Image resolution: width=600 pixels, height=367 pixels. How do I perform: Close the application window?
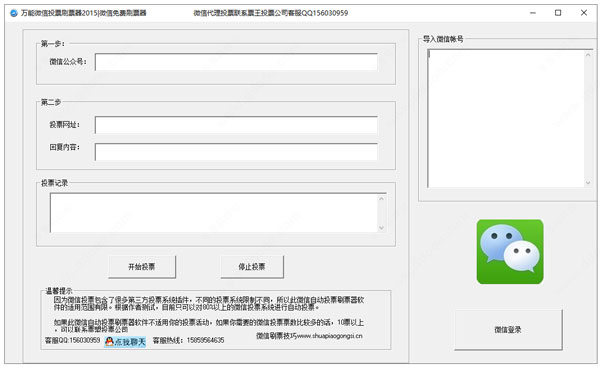click(x=584, y=13)
